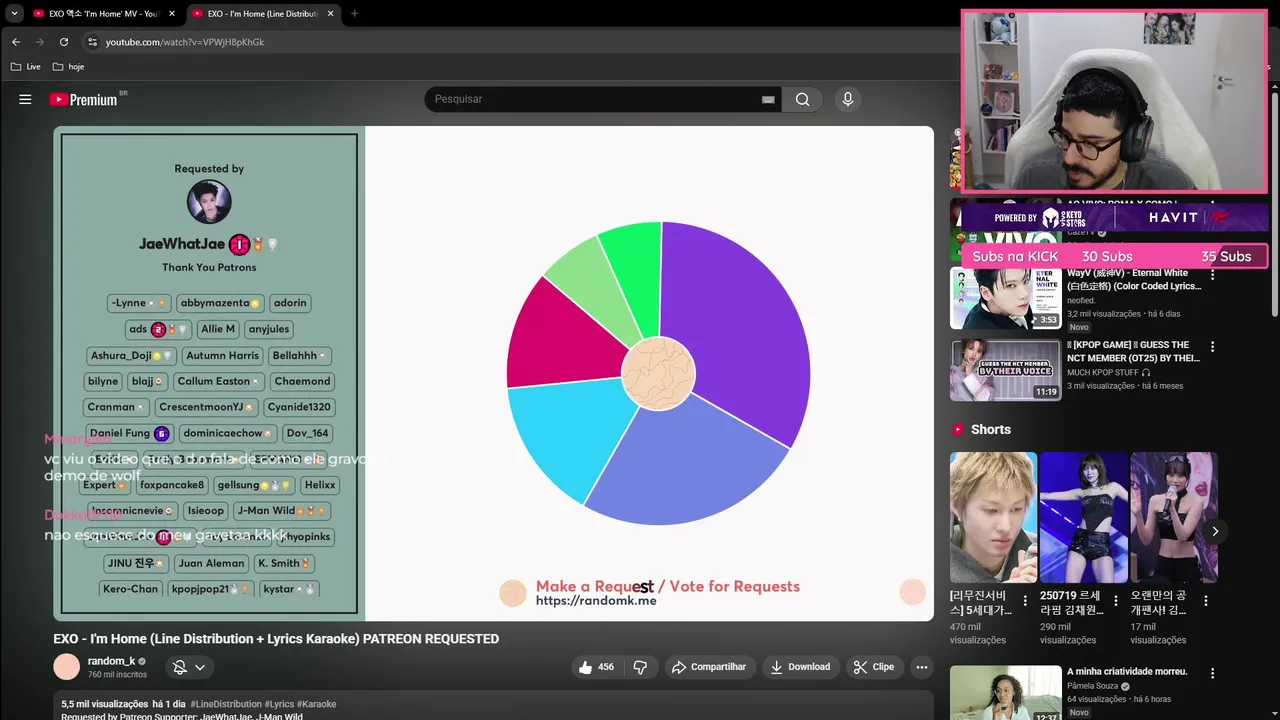Open the tab search dropdown
The width and height of the screenshot is (1280, 720).
point(14,14)
